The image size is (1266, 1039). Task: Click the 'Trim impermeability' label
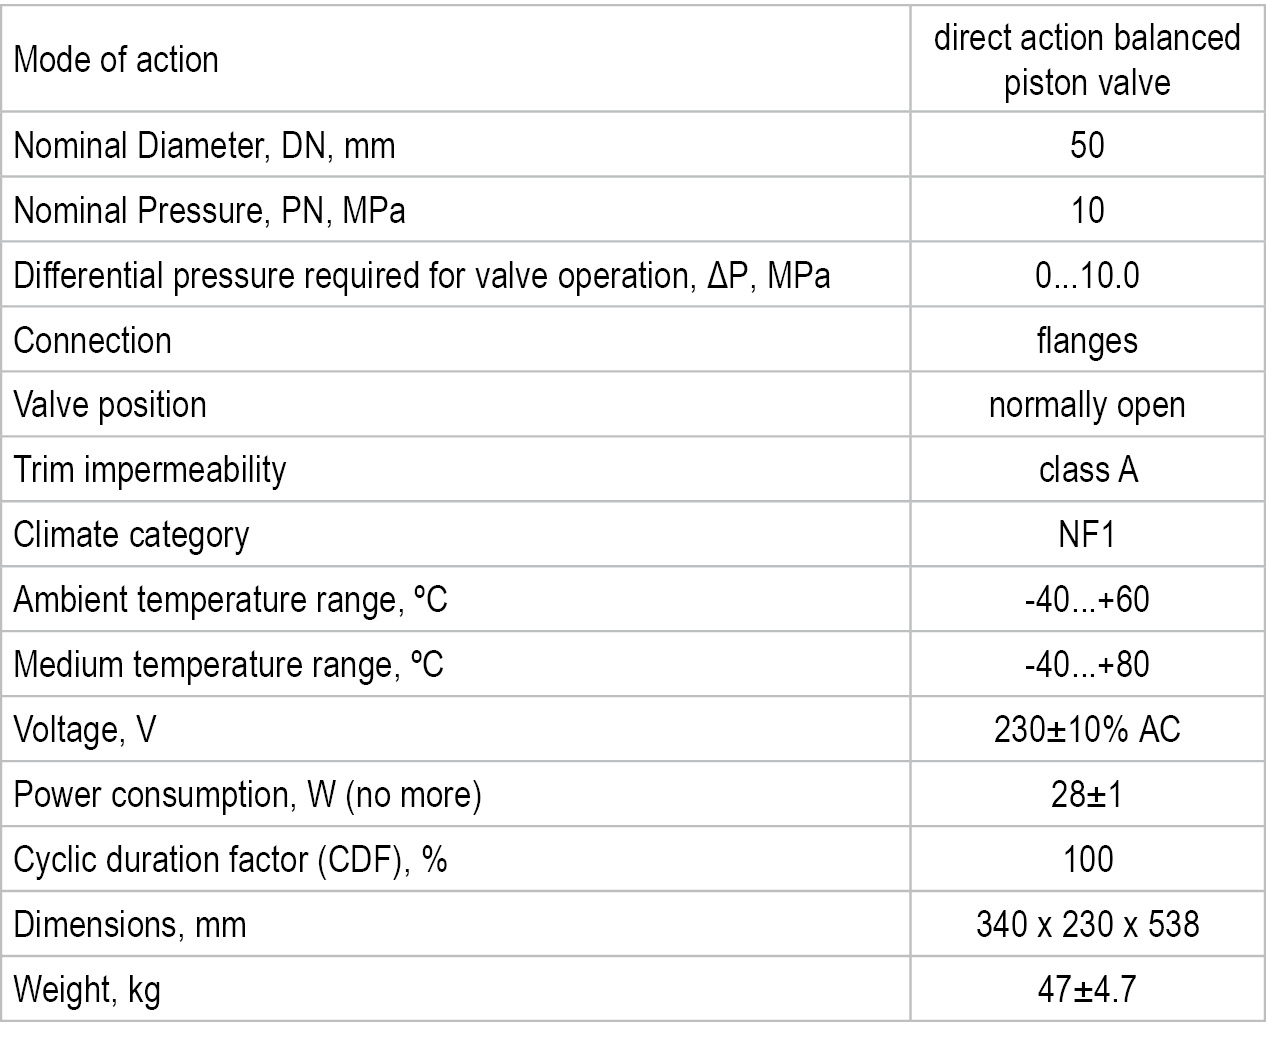149,470
